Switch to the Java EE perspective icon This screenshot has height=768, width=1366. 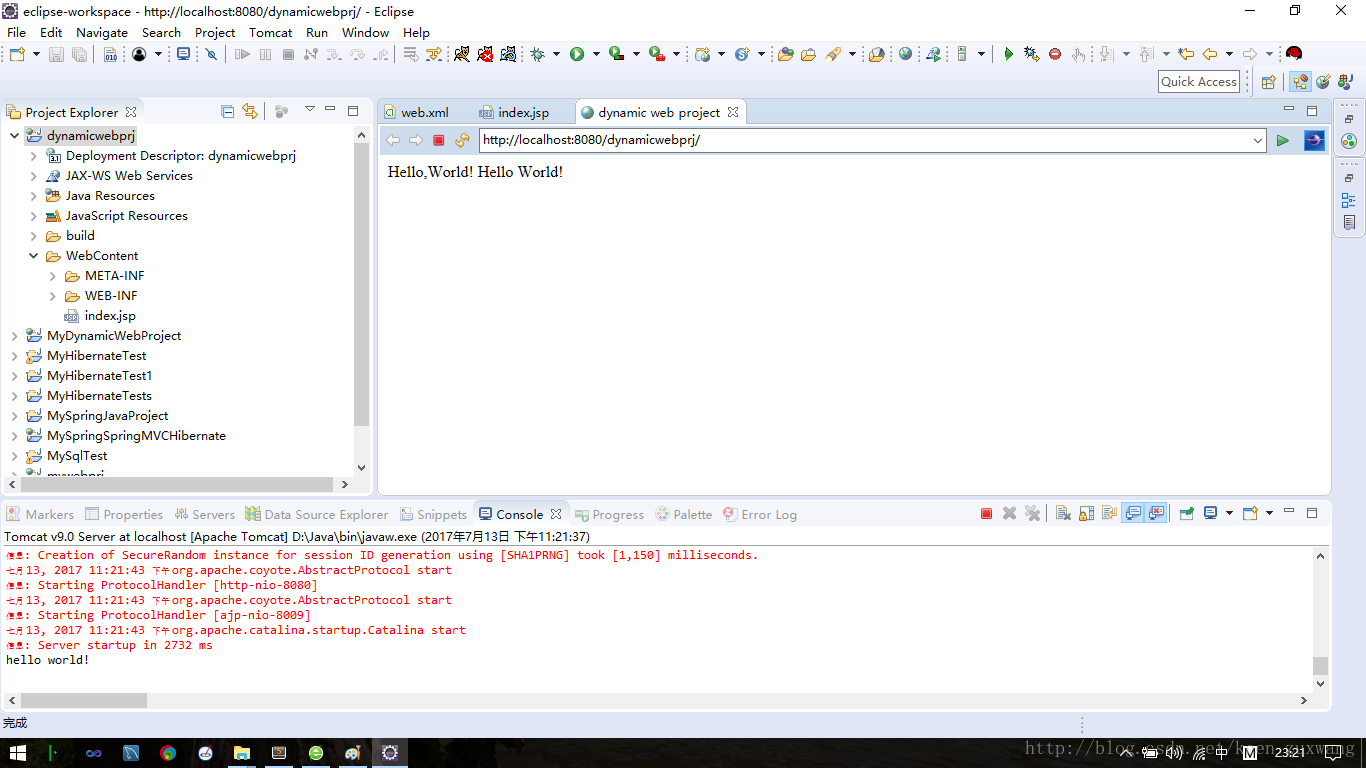1300,82
